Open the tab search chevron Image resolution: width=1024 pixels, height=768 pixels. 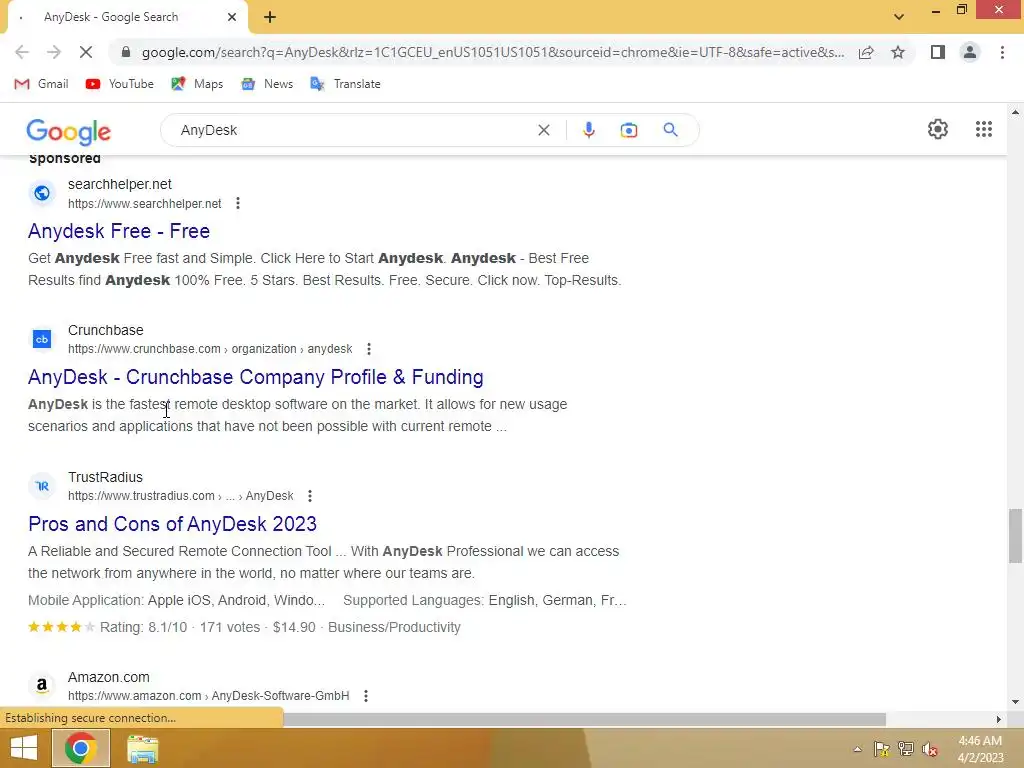click(x=899, y=17)
